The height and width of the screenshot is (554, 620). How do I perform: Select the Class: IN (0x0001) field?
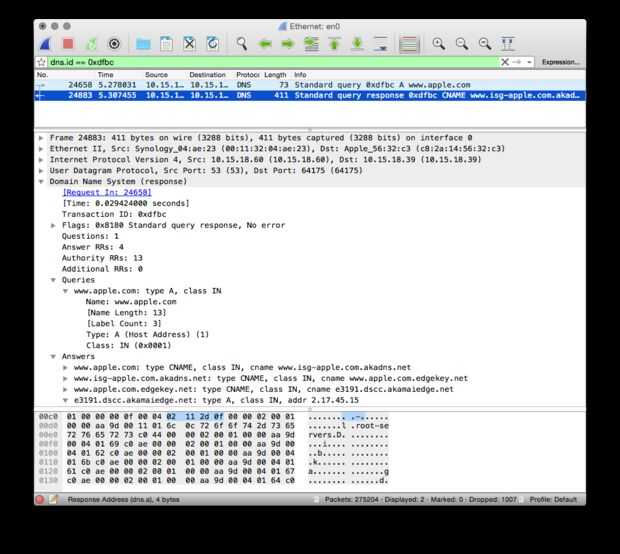129,346
